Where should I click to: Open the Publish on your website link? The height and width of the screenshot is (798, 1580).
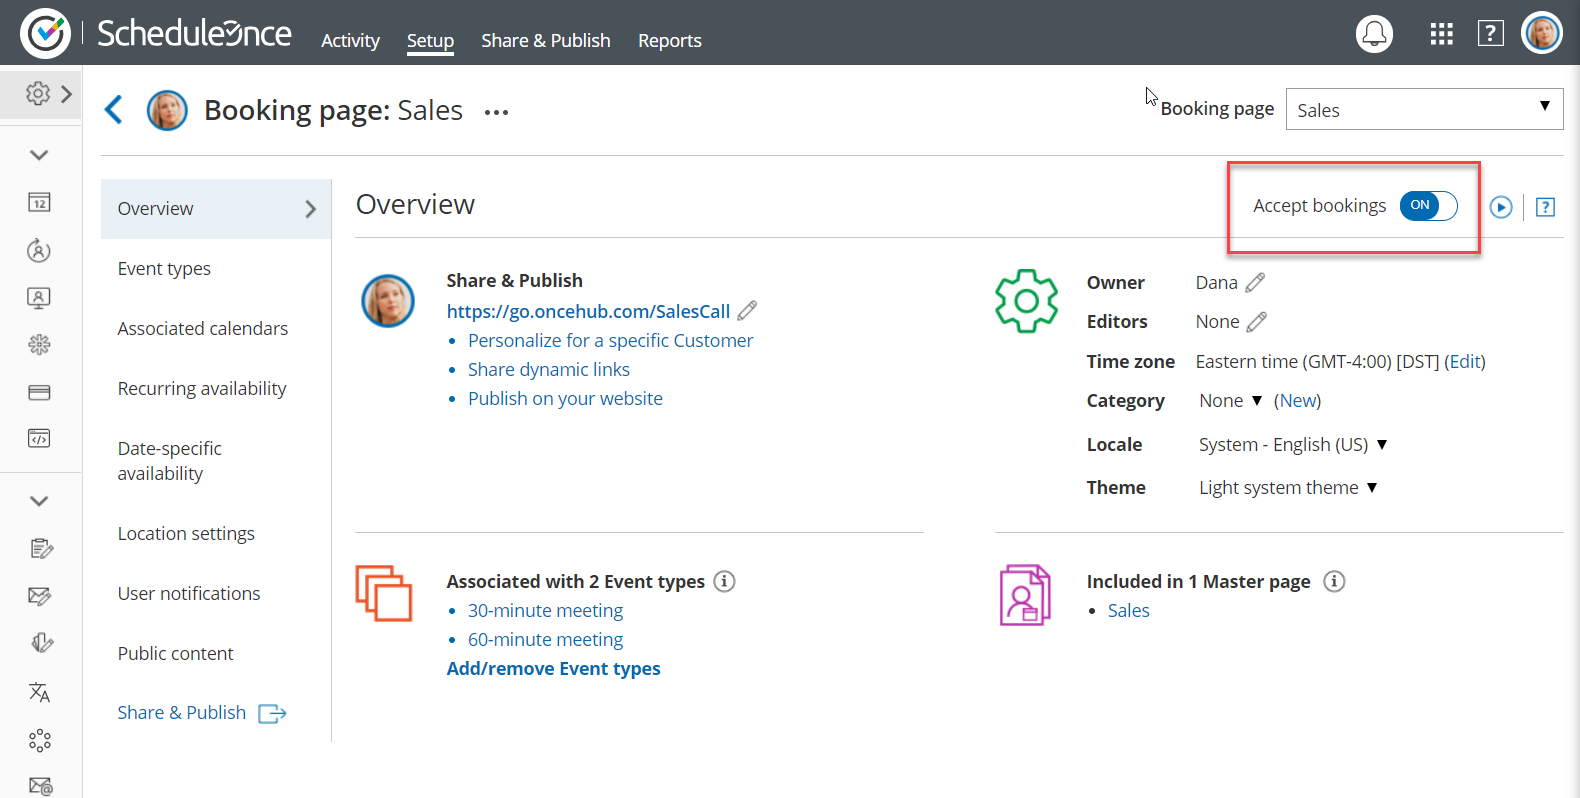tap(565, 398)
